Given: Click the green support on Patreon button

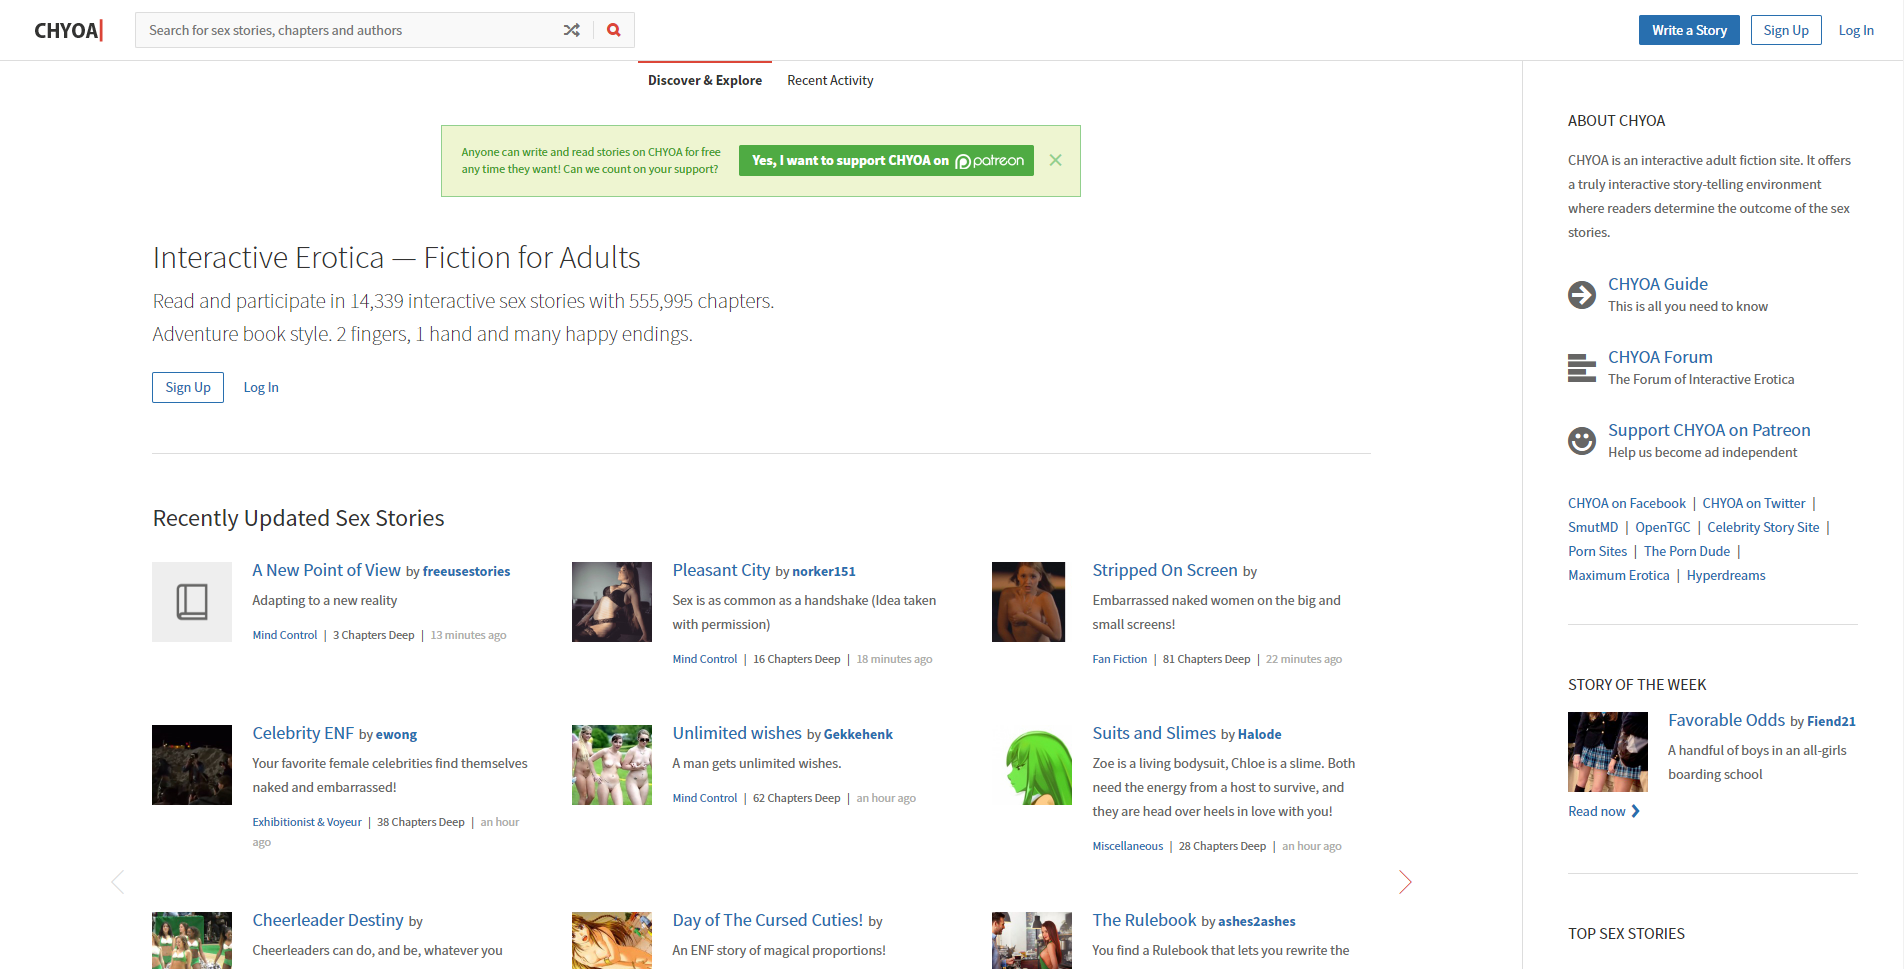Looking at the screenshot, I should pos(887,161).
